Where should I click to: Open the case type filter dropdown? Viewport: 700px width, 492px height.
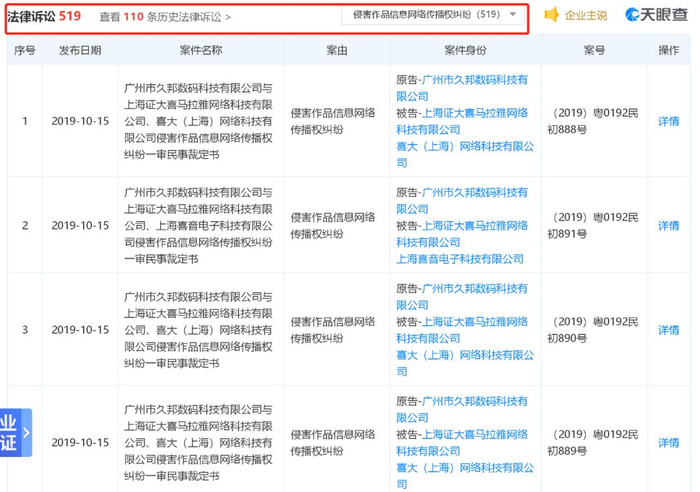pos(433,15)
